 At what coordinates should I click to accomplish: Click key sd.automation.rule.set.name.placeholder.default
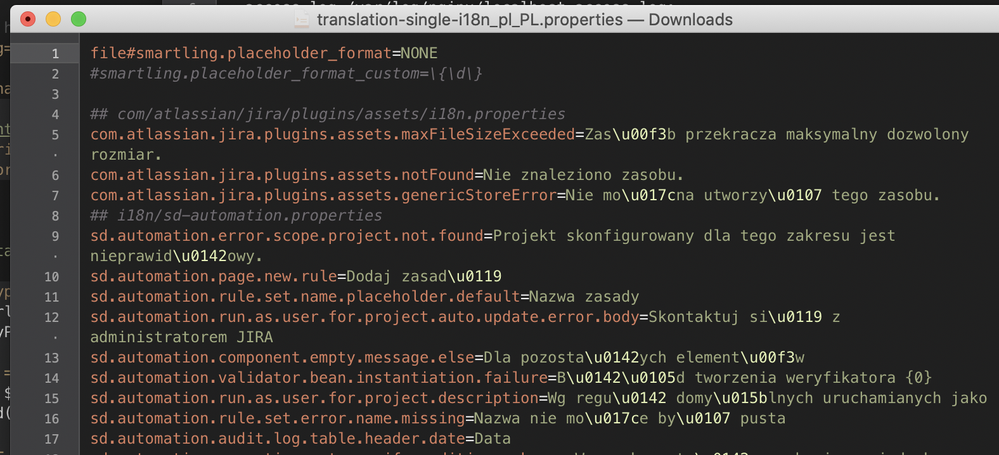[305, 297]
